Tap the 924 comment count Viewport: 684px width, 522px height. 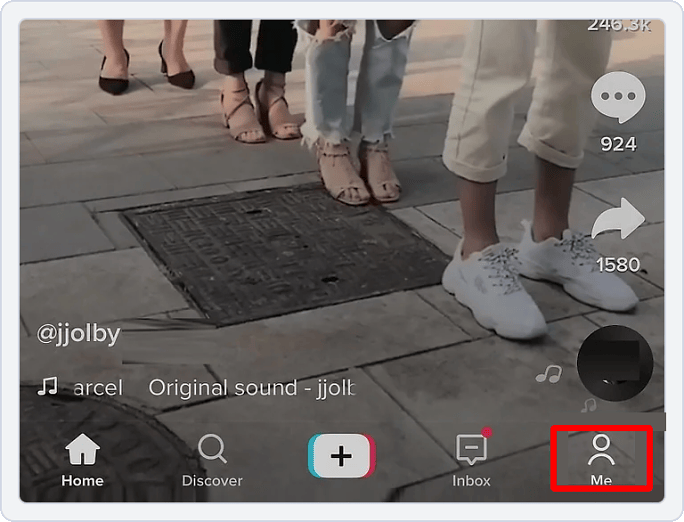618,144
